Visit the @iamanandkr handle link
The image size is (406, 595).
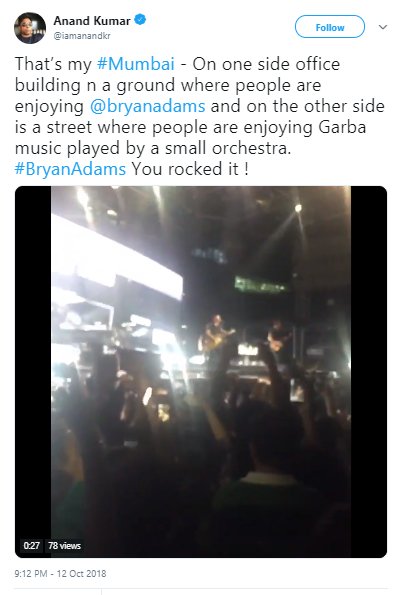[x=82, y=36]
